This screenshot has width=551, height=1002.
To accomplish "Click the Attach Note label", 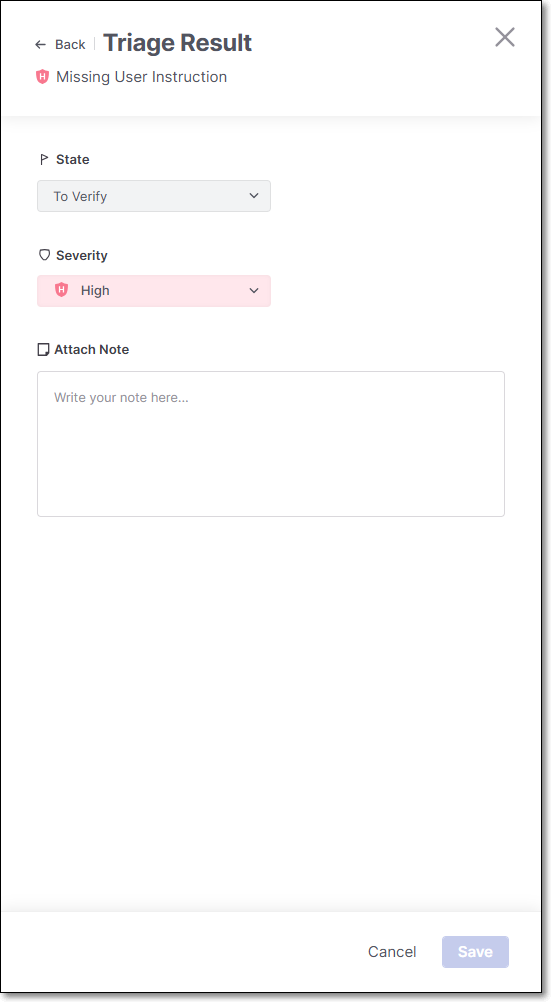I will click(91, 350).
